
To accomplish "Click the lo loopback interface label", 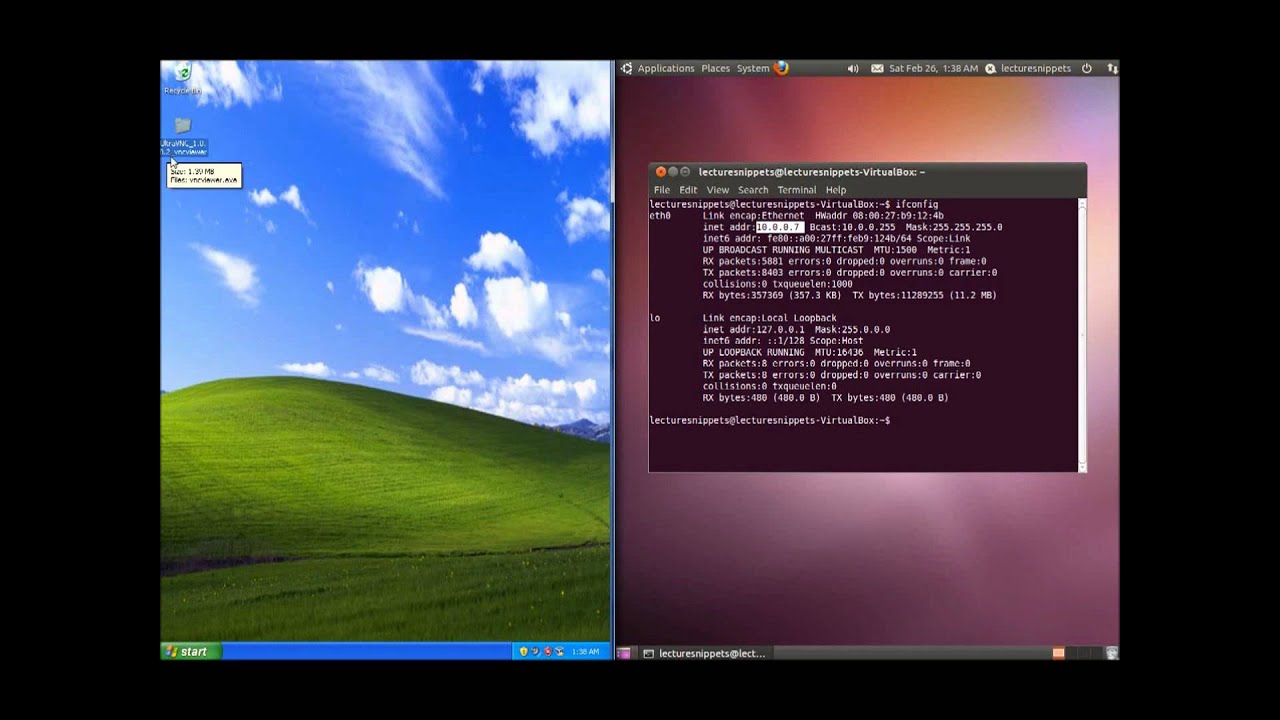I will pyautogui.click(x=655, y=318).
